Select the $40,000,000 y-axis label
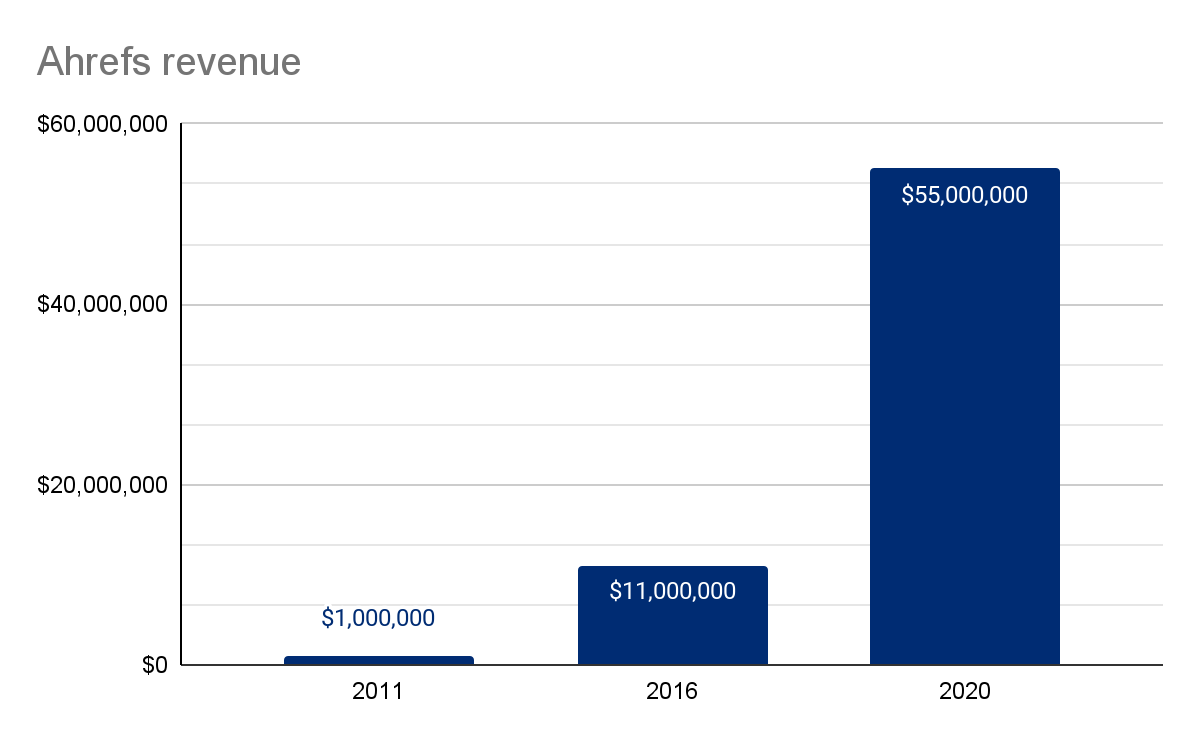Viewport: 1200px width, 742px height. click(x=102, y=304)
